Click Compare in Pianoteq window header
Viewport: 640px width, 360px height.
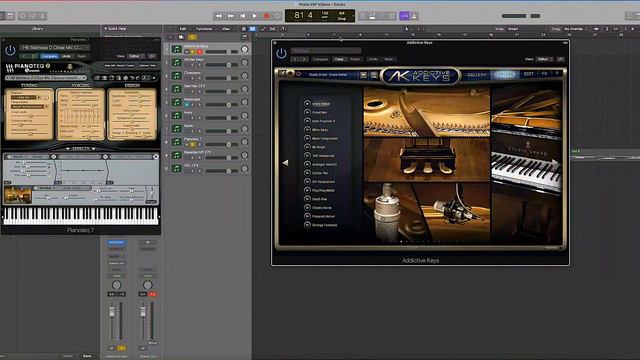(49, 56)
